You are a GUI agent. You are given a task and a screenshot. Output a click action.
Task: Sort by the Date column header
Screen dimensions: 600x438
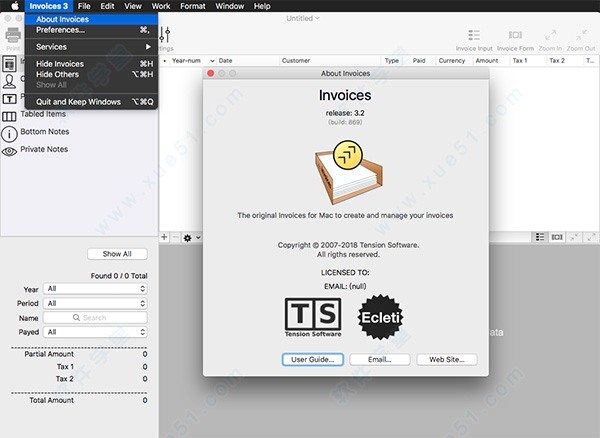point(248,60)
